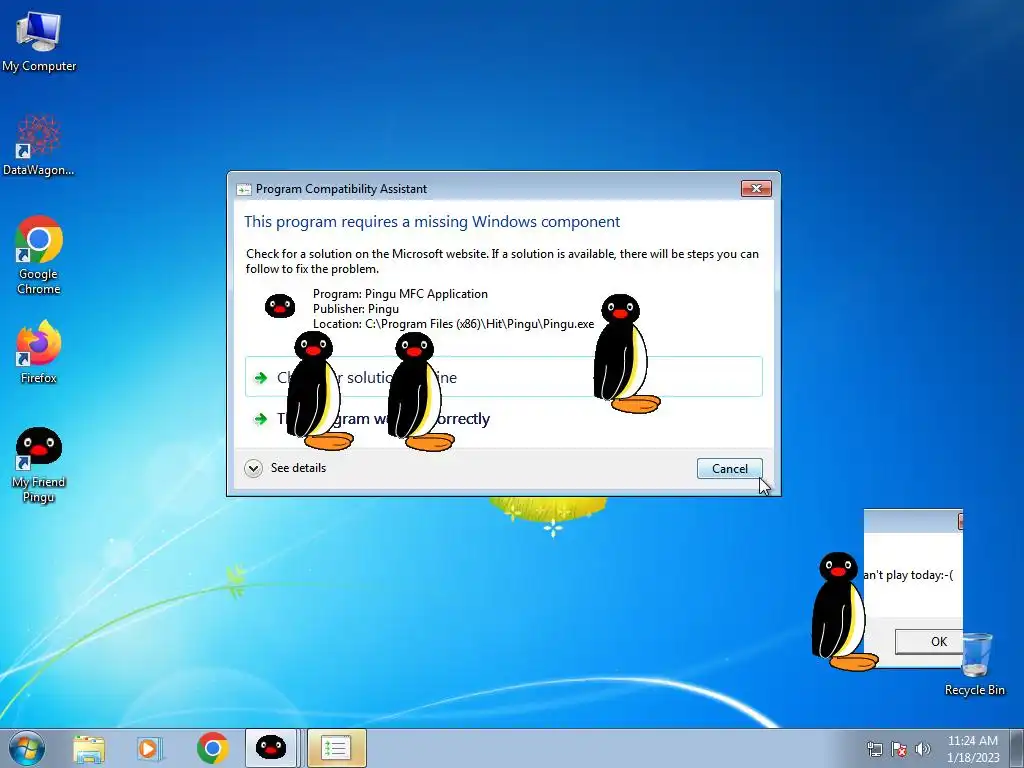The height and width of the screenshot is (768, 1024).
Task: Open My Friend Pingu desktop shortcut
Action: pyautogui.click(x=39, y=465)
